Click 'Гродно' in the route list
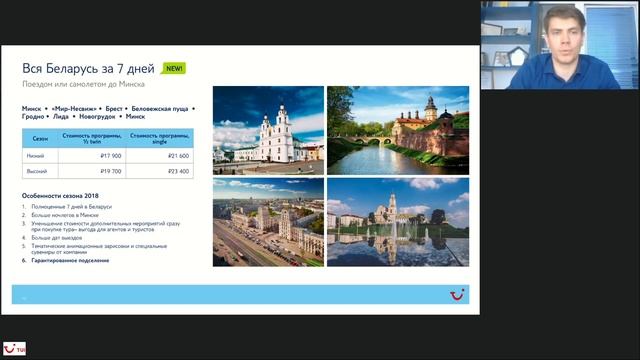 (33, 116)
